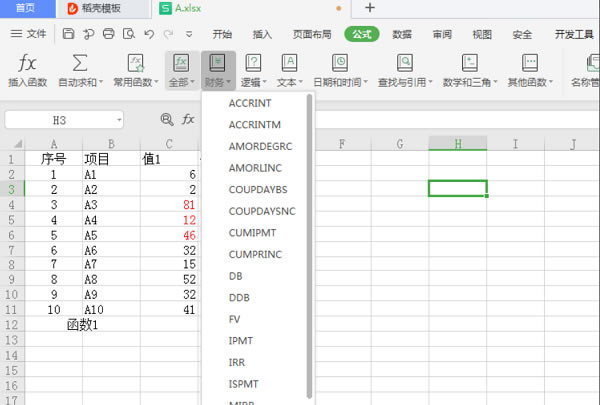This screenshot has width=600, height=405.
Task: Click the Save icon in quick toolbar
Action: (68, 34)
